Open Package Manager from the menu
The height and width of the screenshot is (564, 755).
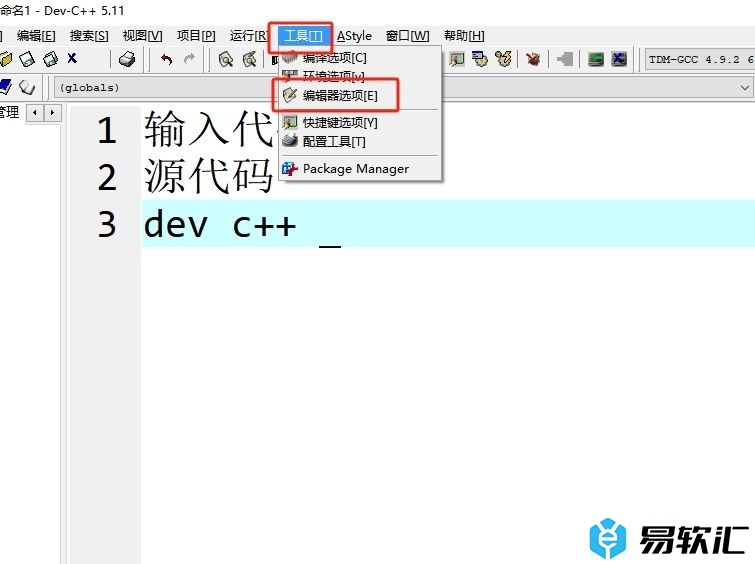[x=360, y=169]
